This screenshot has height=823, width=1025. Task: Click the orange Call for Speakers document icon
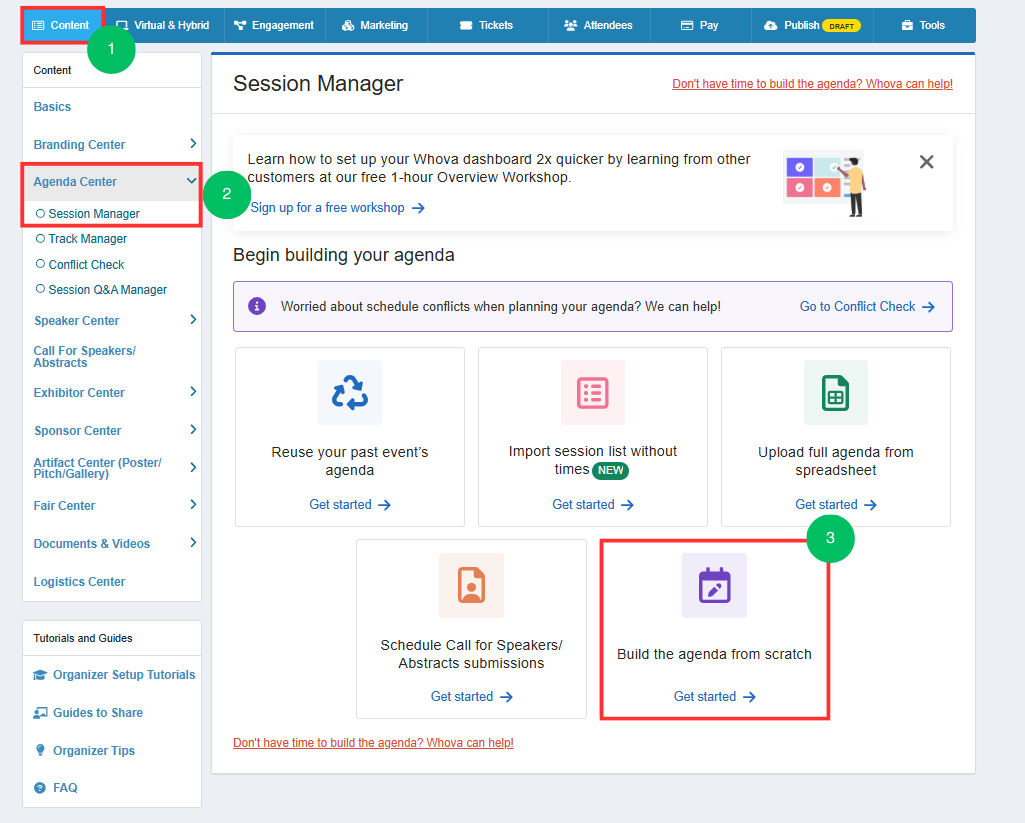click(x=471, y=585)
